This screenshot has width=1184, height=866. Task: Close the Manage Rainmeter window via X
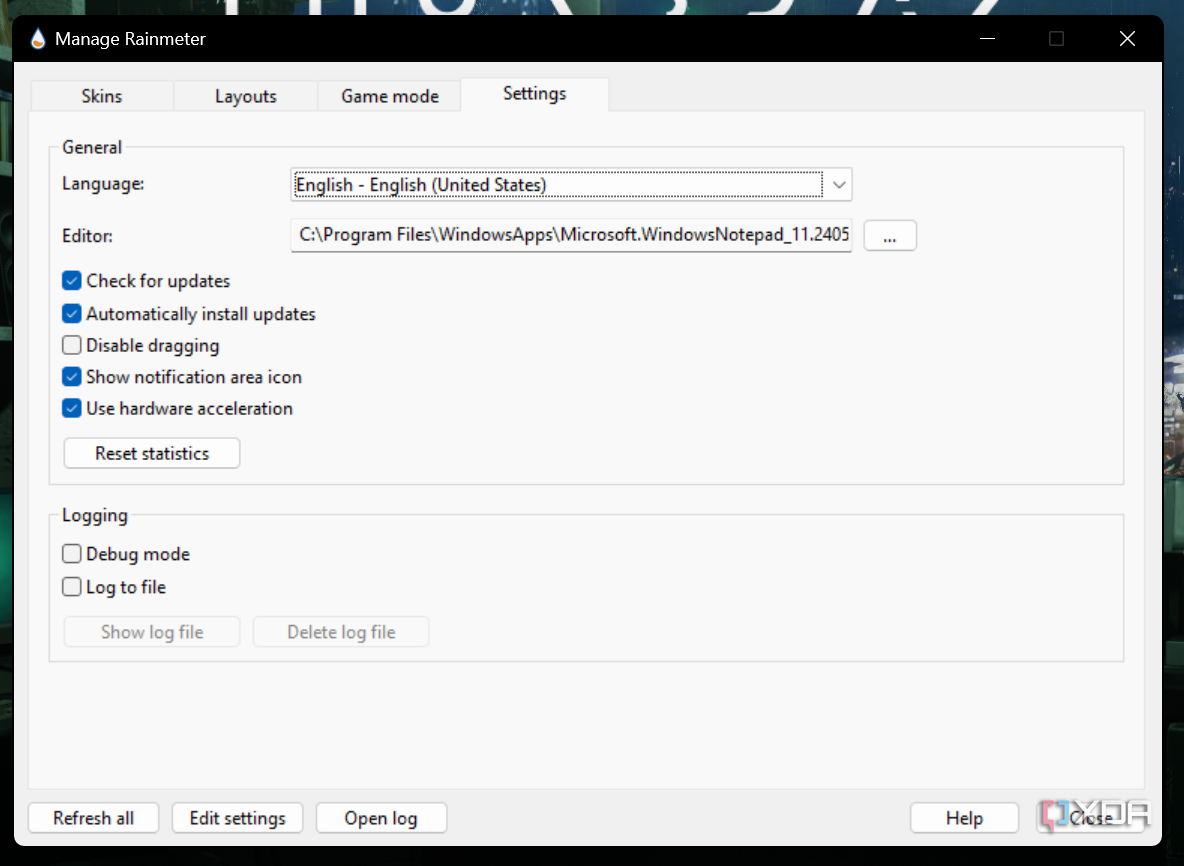(1127, 39)
